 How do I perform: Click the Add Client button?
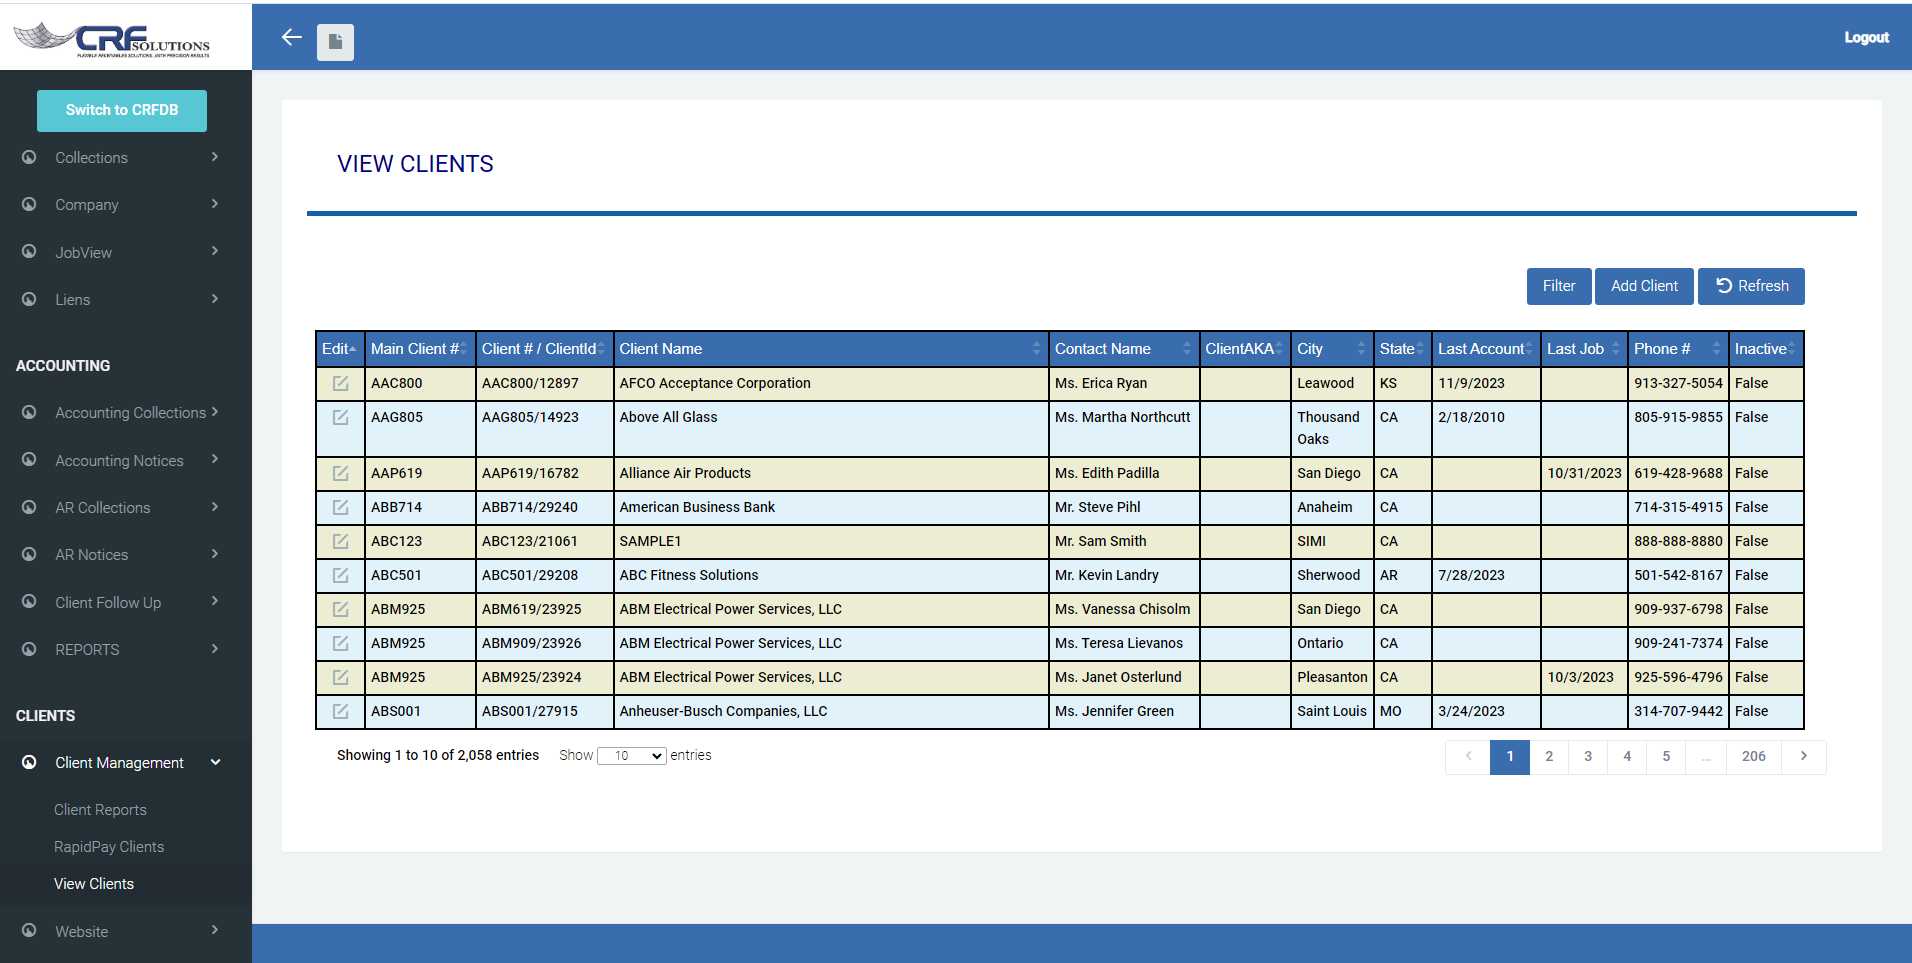[1644, 286]
